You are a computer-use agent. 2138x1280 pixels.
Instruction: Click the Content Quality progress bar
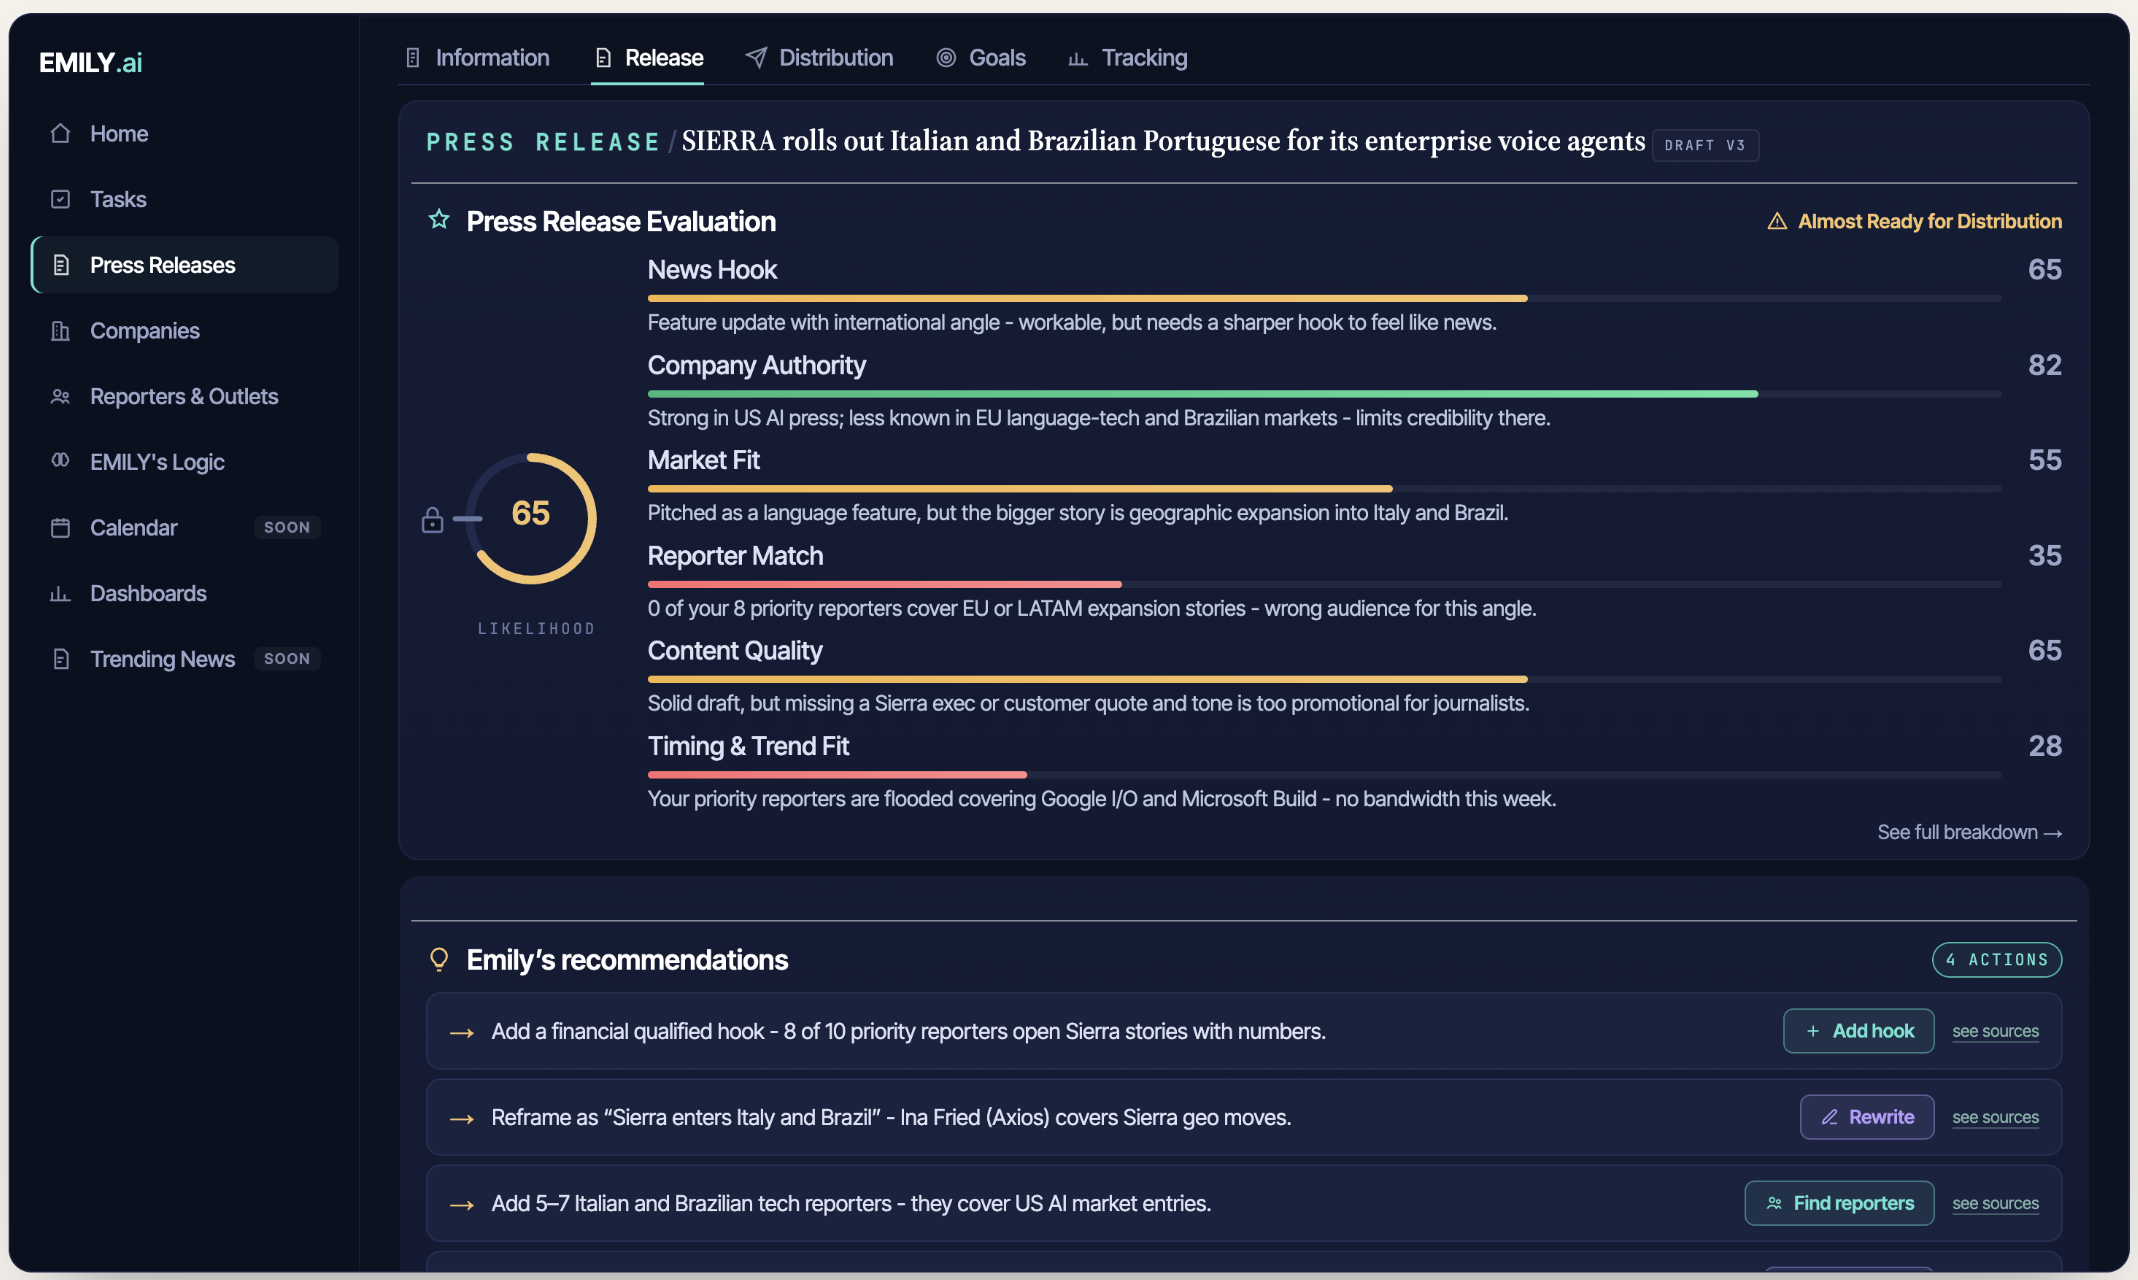click(1324, 679)
